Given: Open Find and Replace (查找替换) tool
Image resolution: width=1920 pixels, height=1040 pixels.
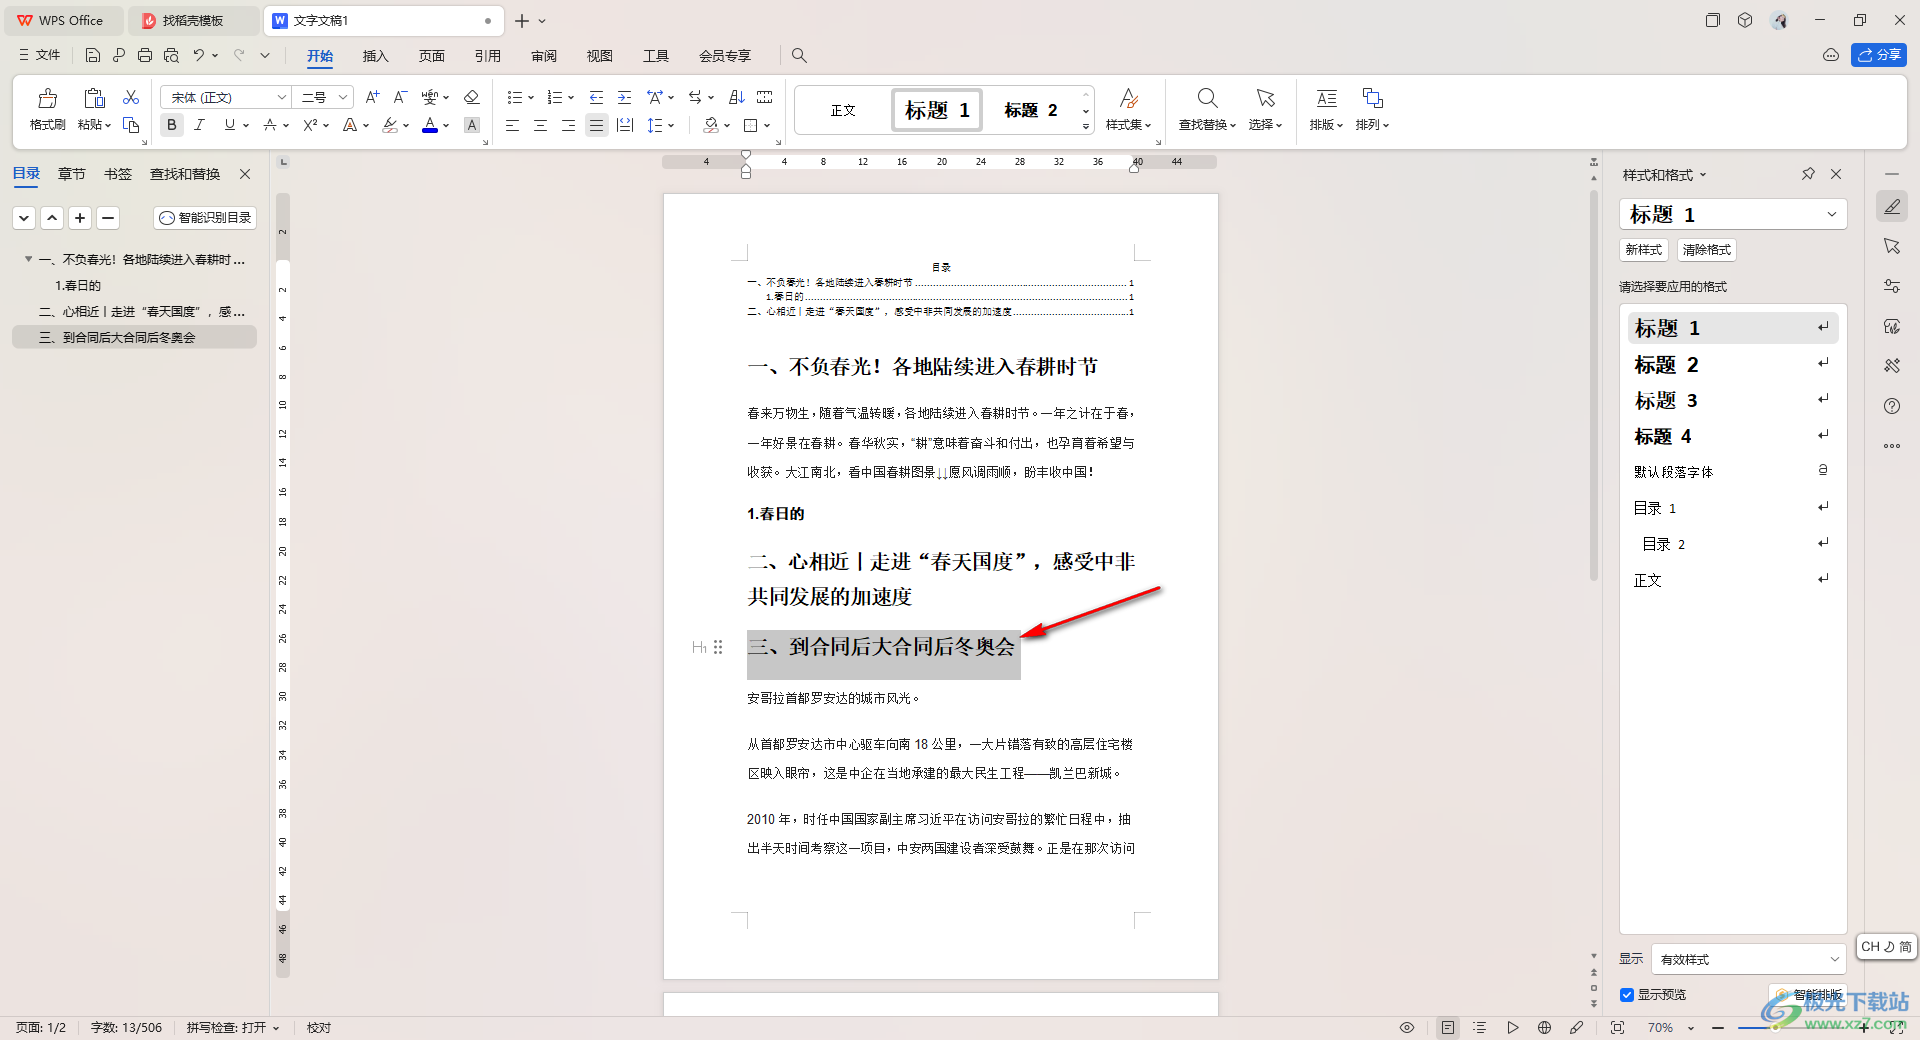Looking at the screenshot, I should click(1207, 109).
